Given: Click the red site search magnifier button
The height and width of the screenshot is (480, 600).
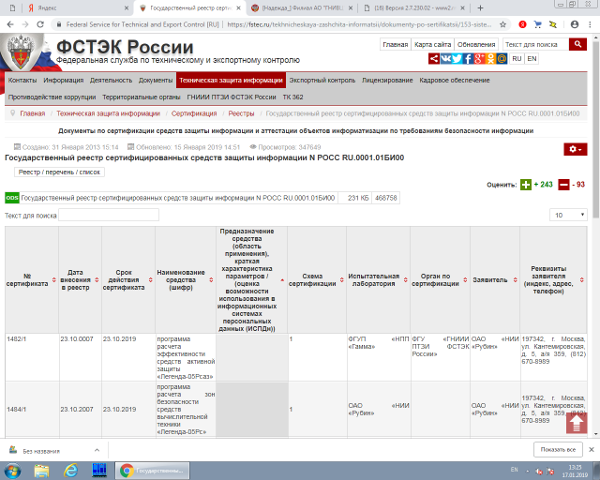Looking at the screenshot, I should [578, 44].
